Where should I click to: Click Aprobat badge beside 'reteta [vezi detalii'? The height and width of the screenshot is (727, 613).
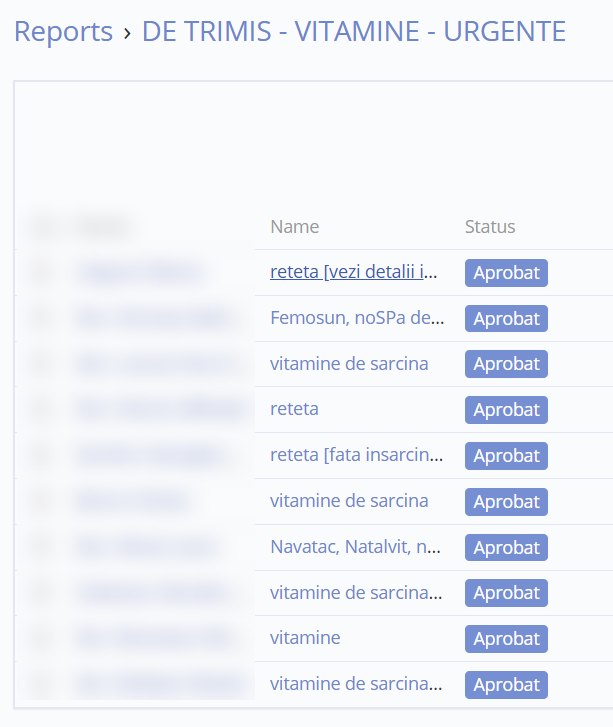coord(506,273)
